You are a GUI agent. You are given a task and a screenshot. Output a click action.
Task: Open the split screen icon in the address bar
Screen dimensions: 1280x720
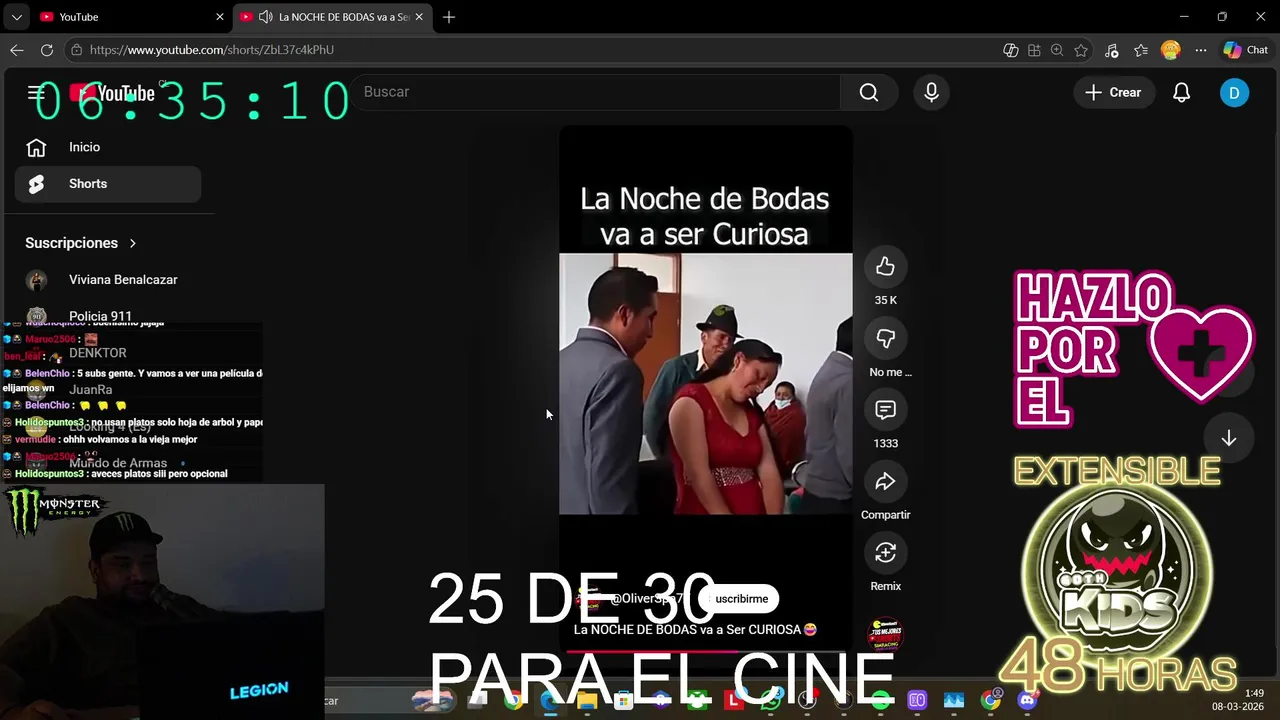(1011, 50)
